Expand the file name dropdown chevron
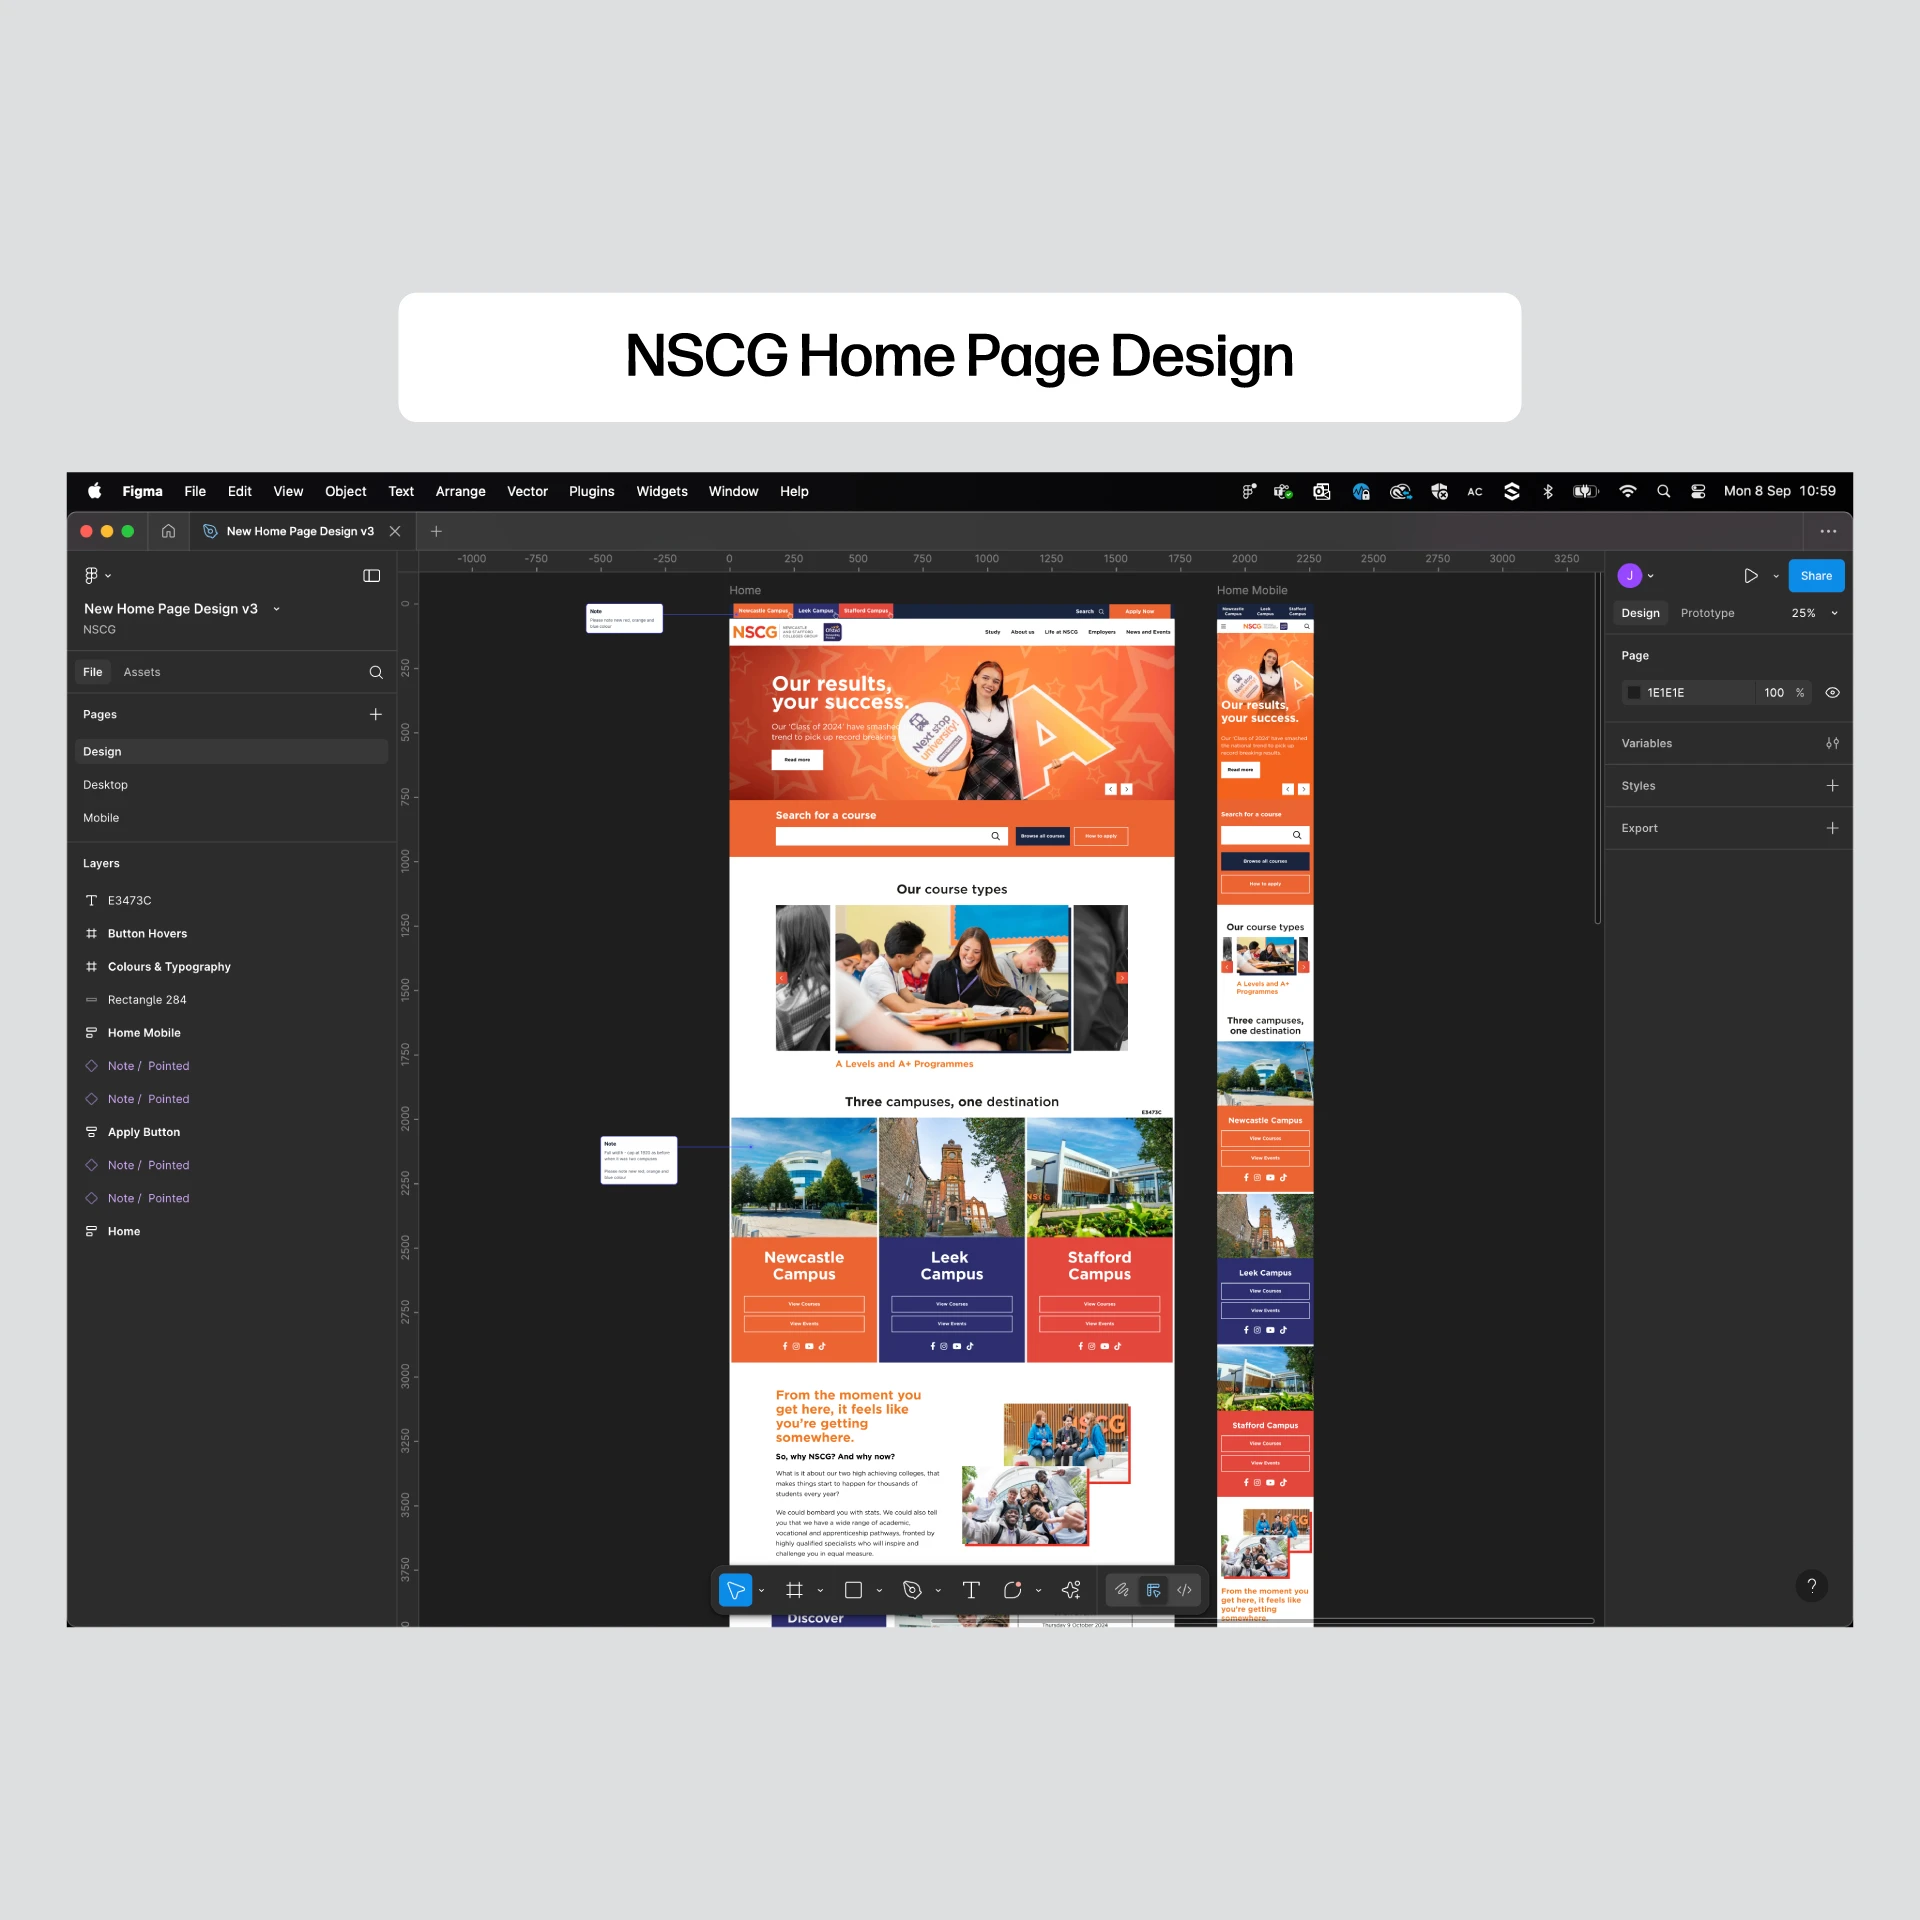Viewport: 1920px width, 1920px height. coord(277,609)
